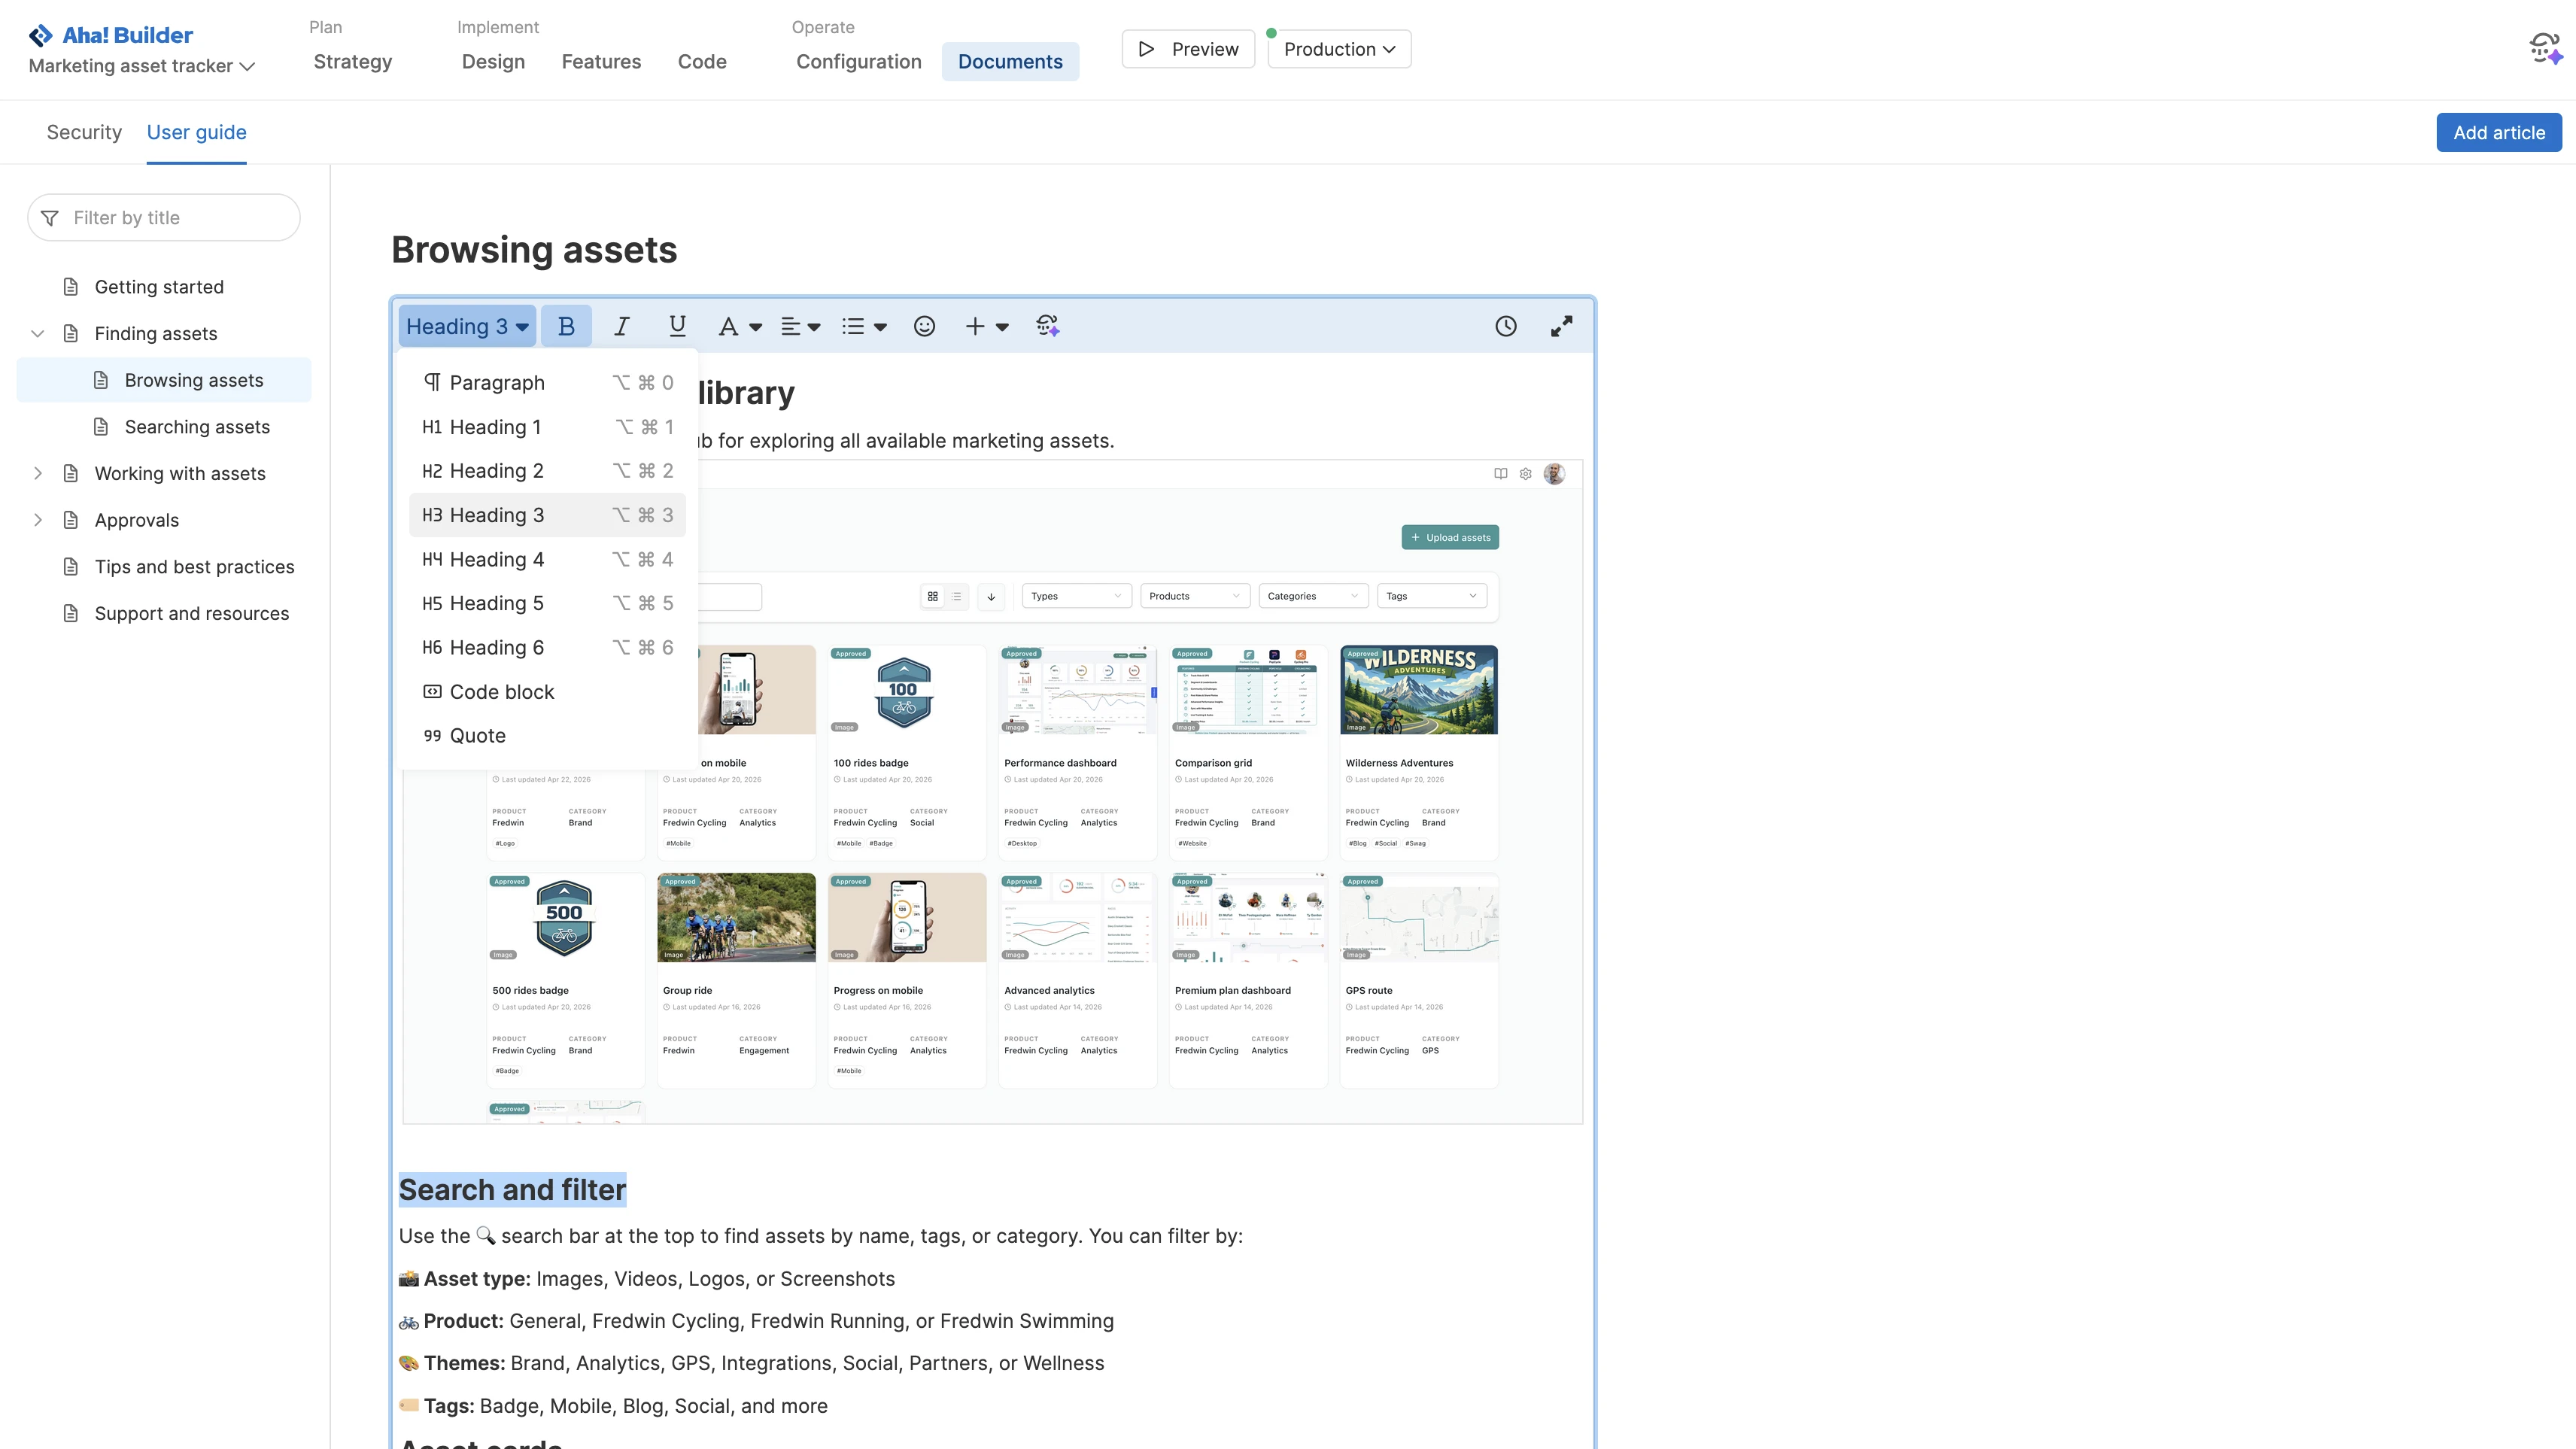Open version history clock icon
The image size is (2576, 1449).
(1505, 326)
